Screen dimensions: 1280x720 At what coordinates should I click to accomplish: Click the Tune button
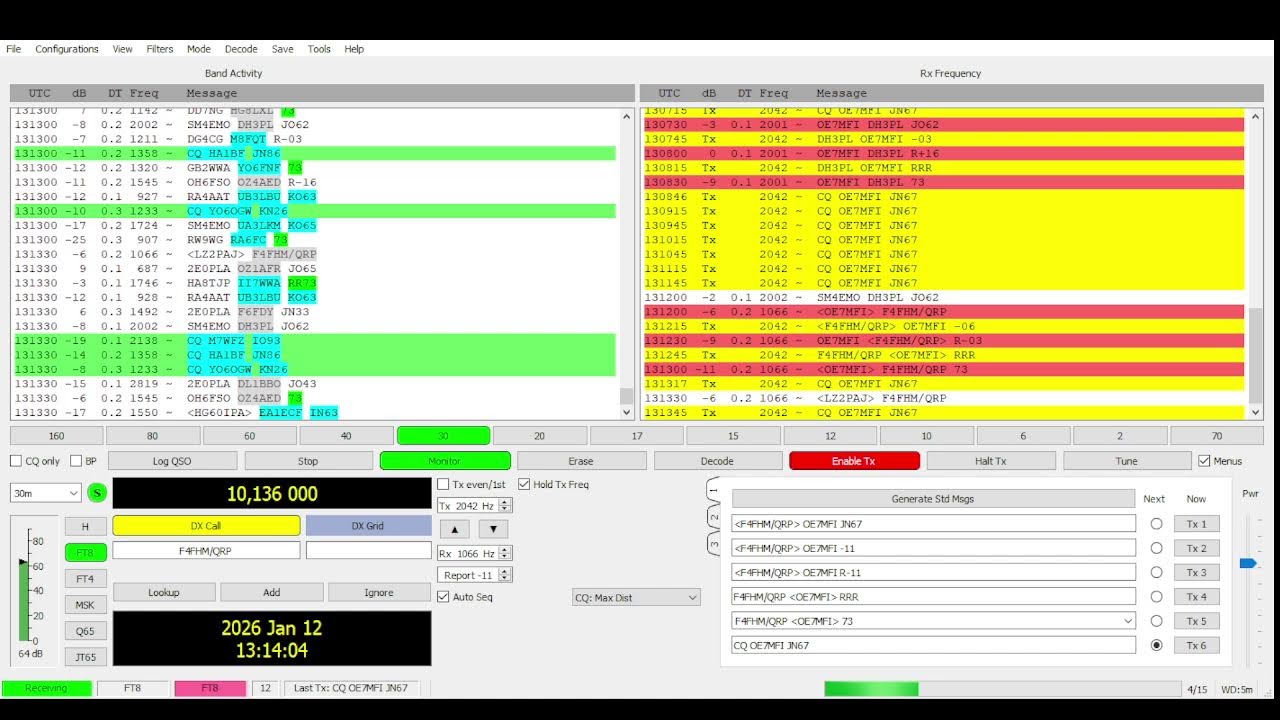(1127, 461)
